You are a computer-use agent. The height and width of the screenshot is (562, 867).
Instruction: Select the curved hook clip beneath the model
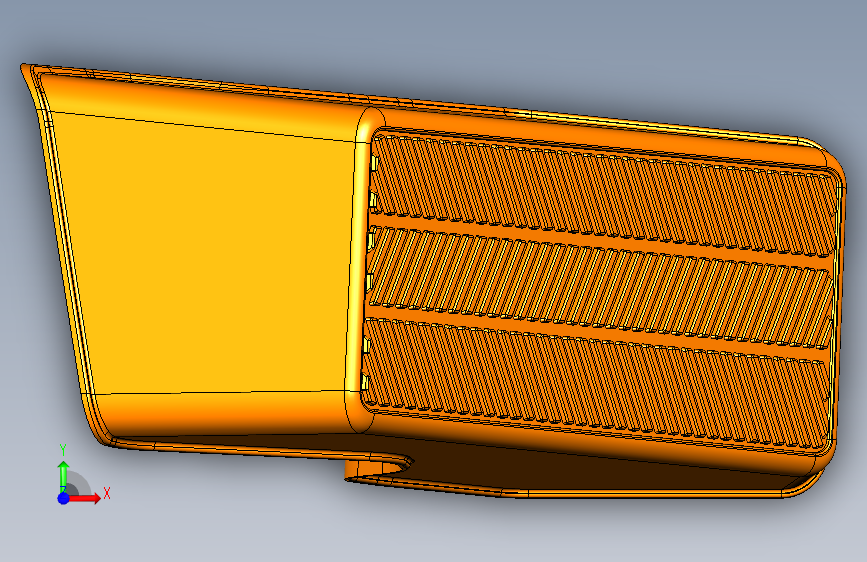click(x=380, y=468)
